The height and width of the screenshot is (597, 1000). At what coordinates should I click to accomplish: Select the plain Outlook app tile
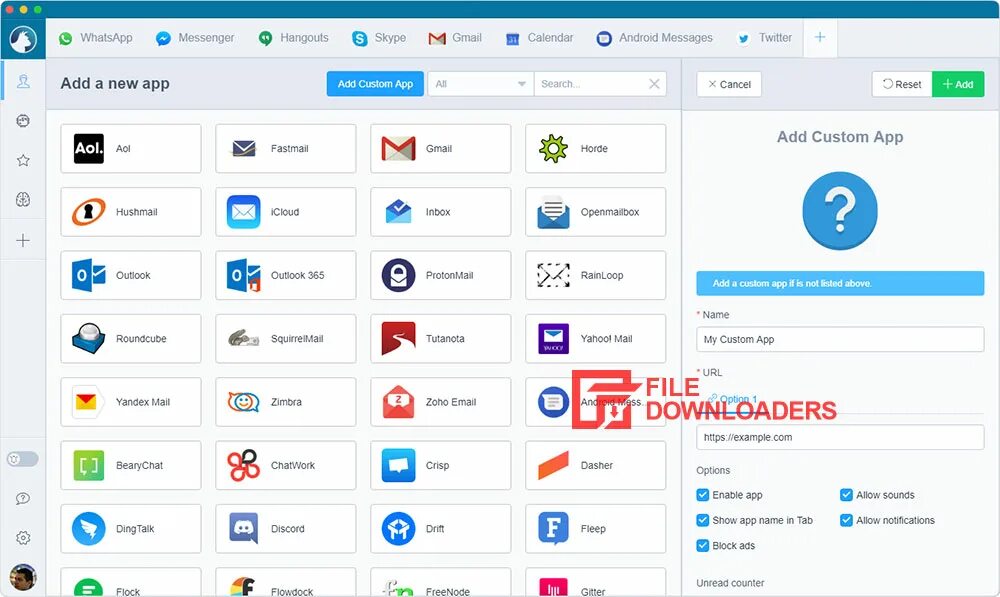131,275
